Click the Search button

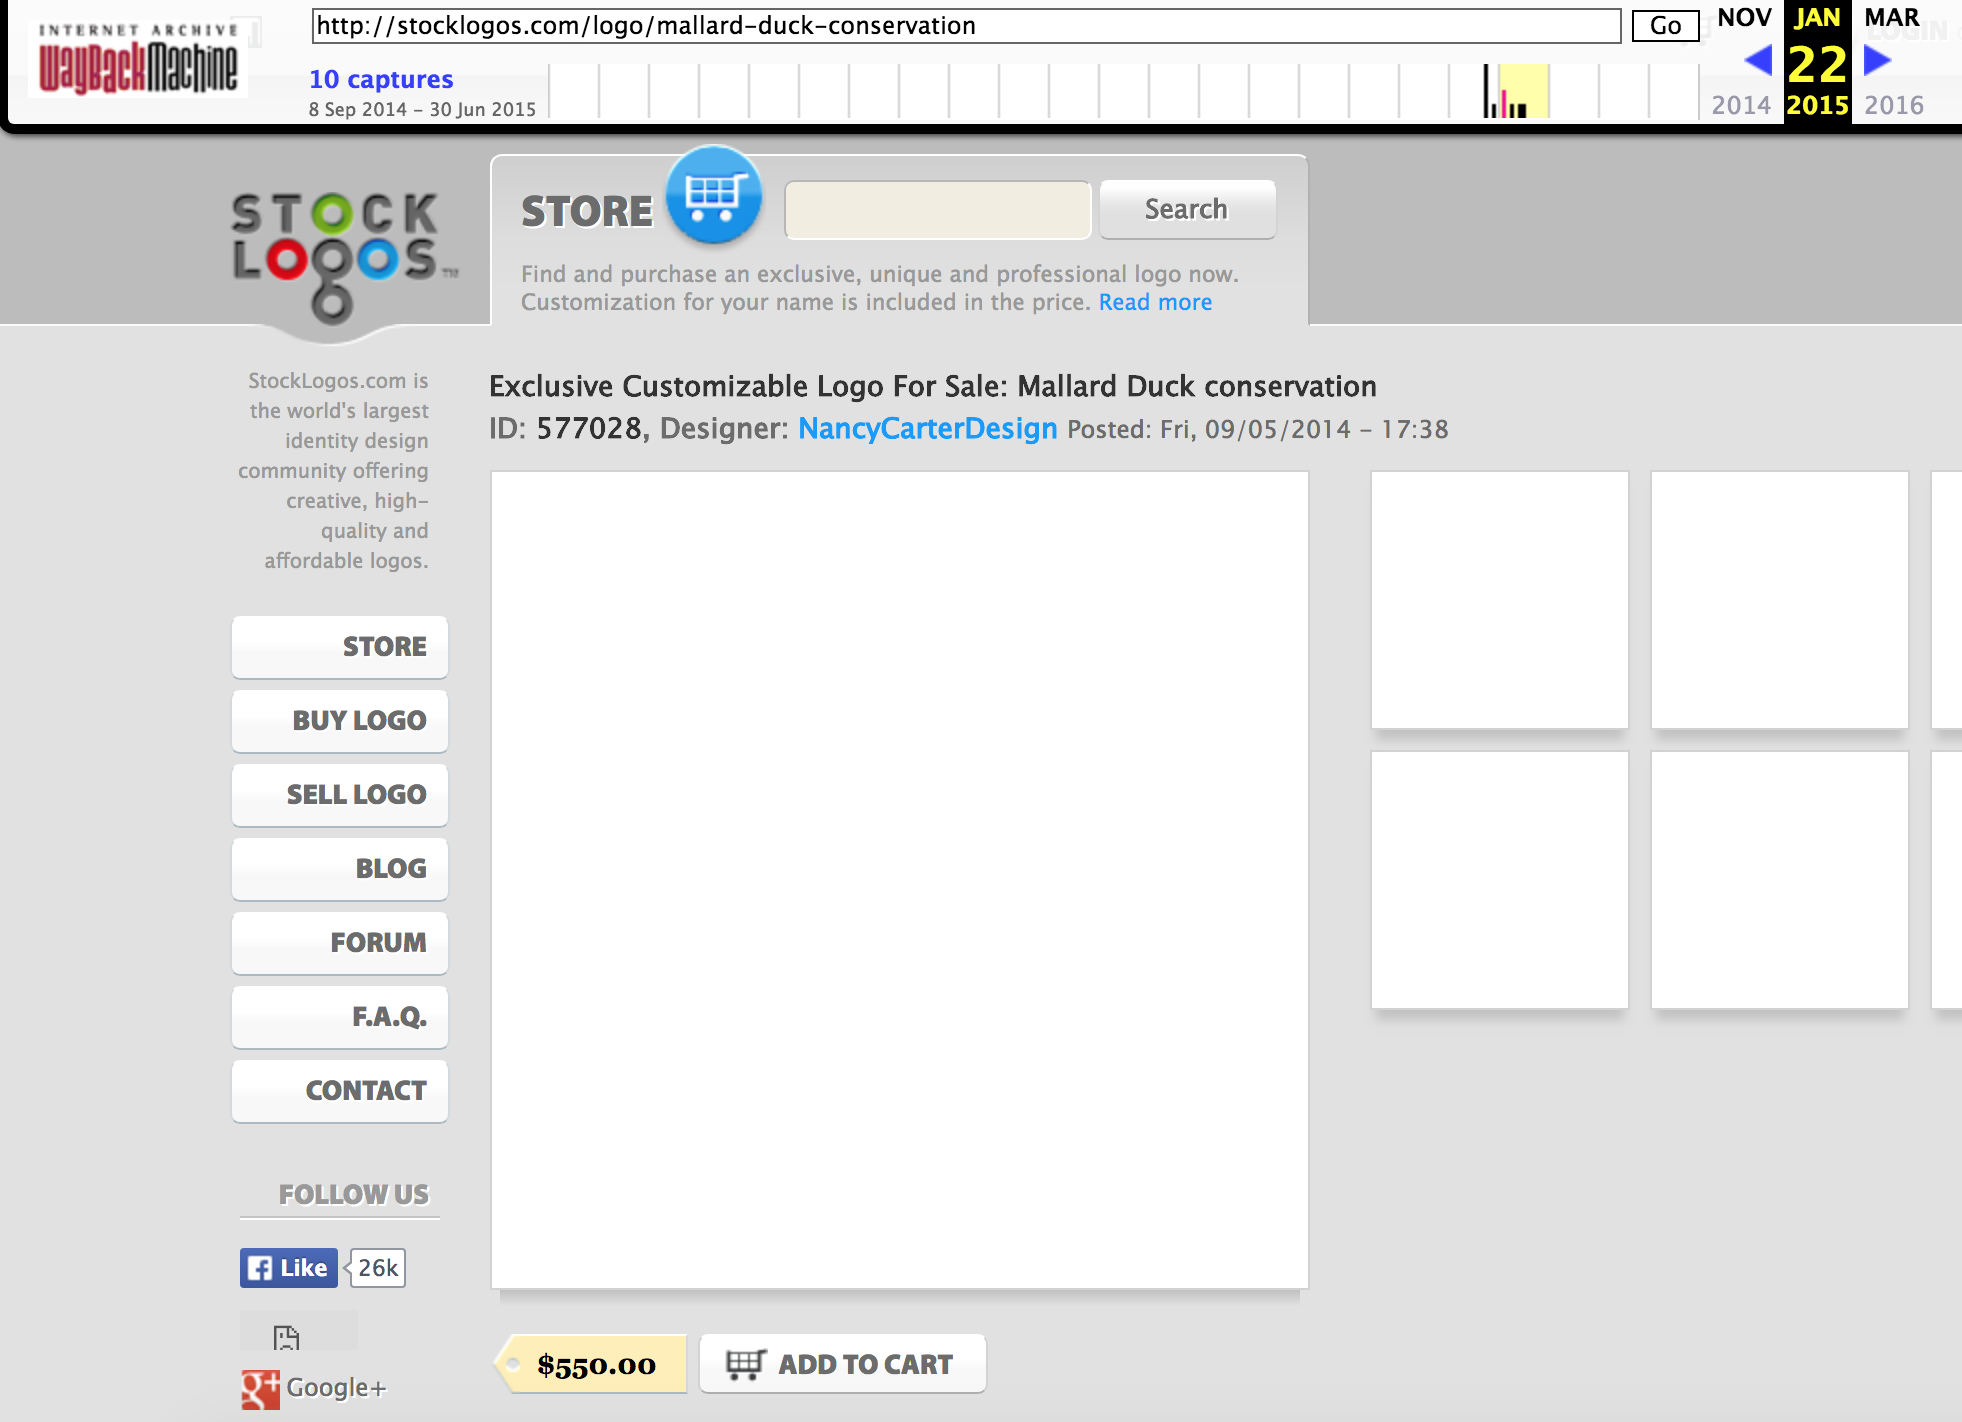coord(1187,209)
